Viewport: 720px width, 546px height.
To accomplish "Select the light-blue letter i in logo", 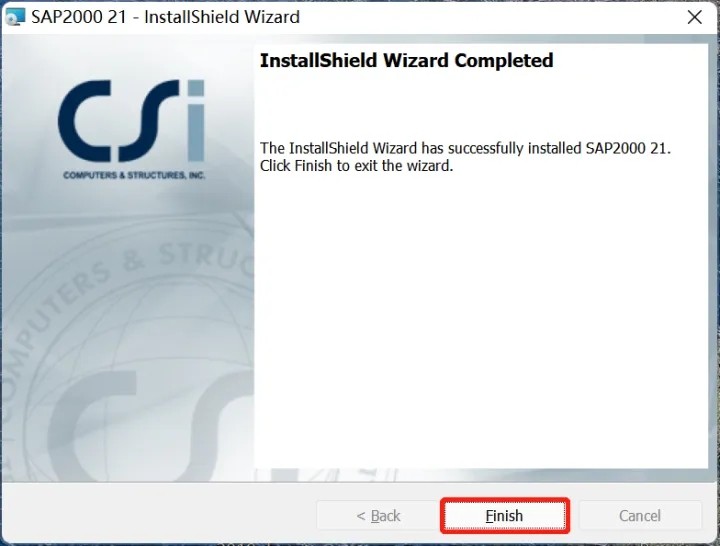I will 196,120.
